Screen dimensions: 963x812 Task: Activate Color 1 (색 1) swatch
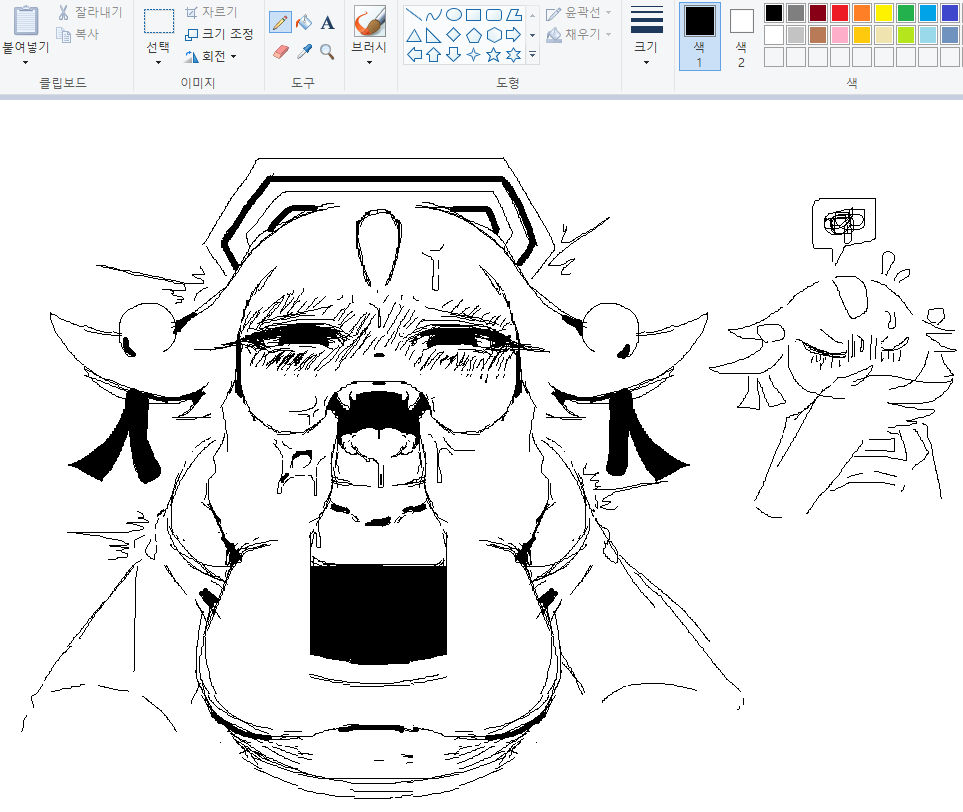(700, 36)
